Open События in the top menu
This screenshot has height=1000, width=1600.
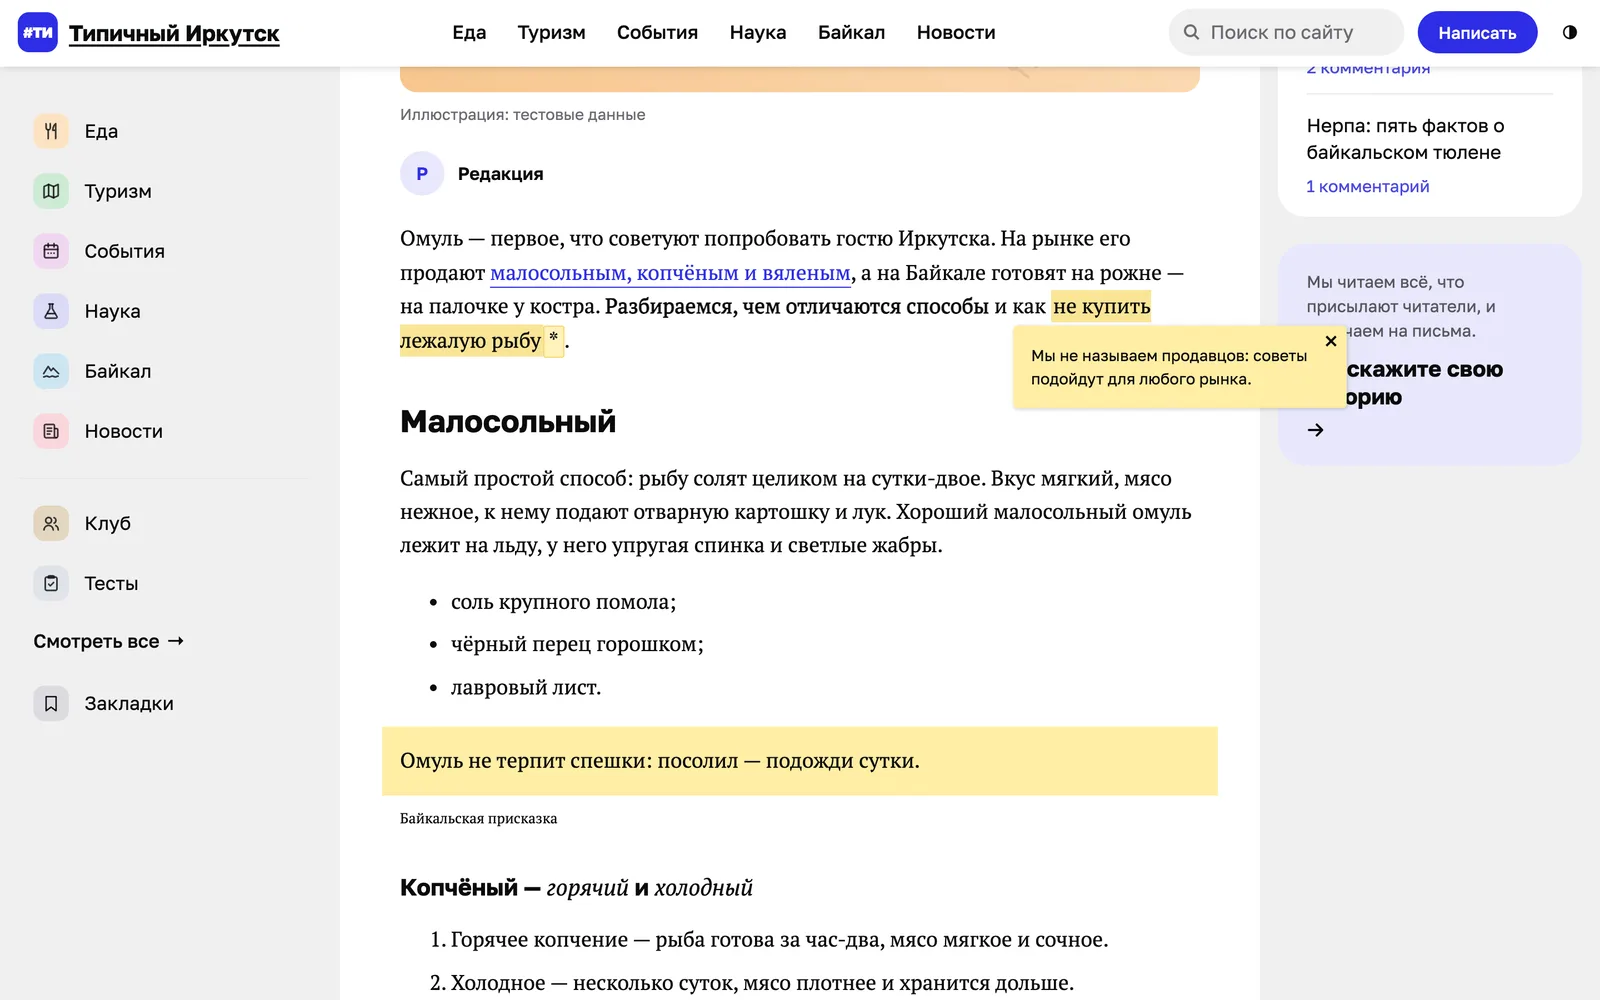coord(657,32)
